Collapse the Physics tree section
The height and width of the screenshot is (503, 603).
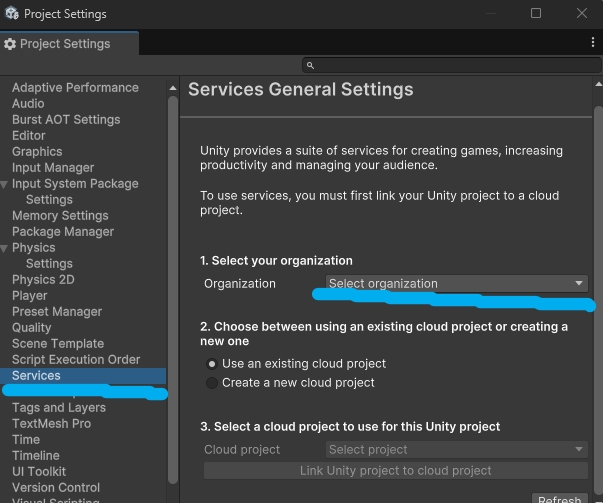(5, 248)
